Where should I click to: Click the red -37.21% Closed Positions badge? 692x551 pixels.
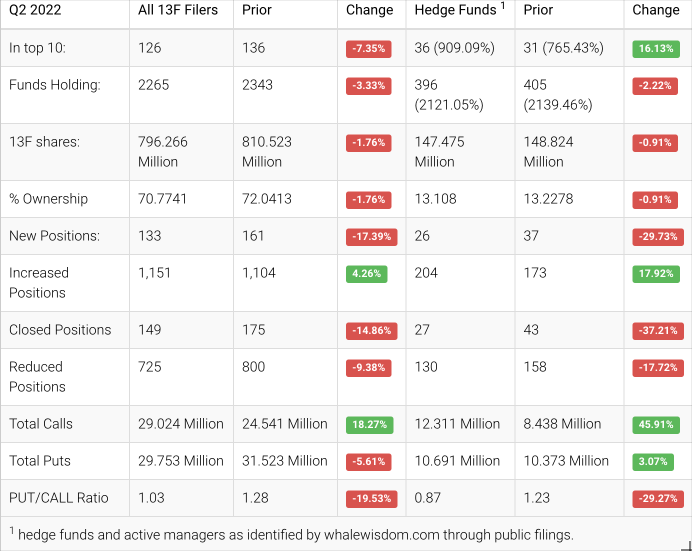(x=656, y=331)
